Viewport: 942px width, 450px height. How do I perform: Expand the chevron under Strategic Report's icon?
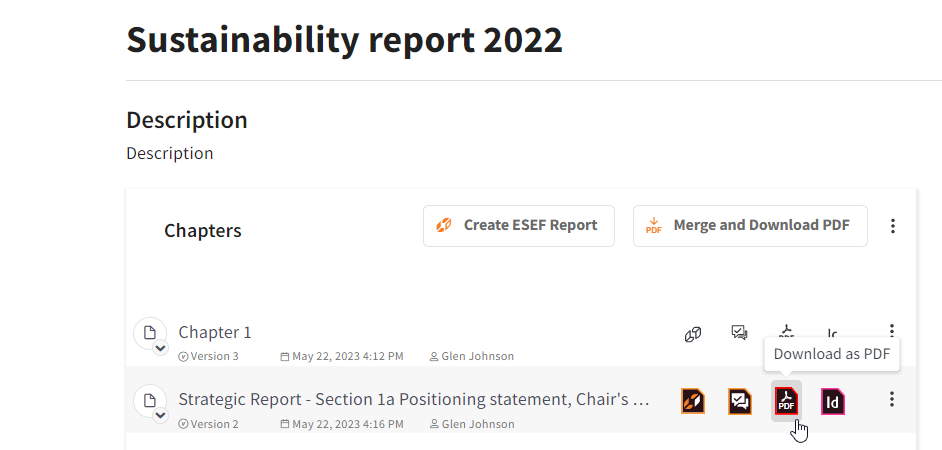[x=160, y=416]
